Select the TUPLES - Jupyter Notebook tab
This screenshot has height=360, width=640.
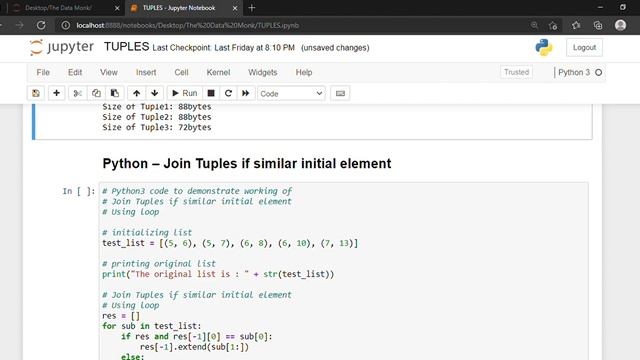[179, 8]
